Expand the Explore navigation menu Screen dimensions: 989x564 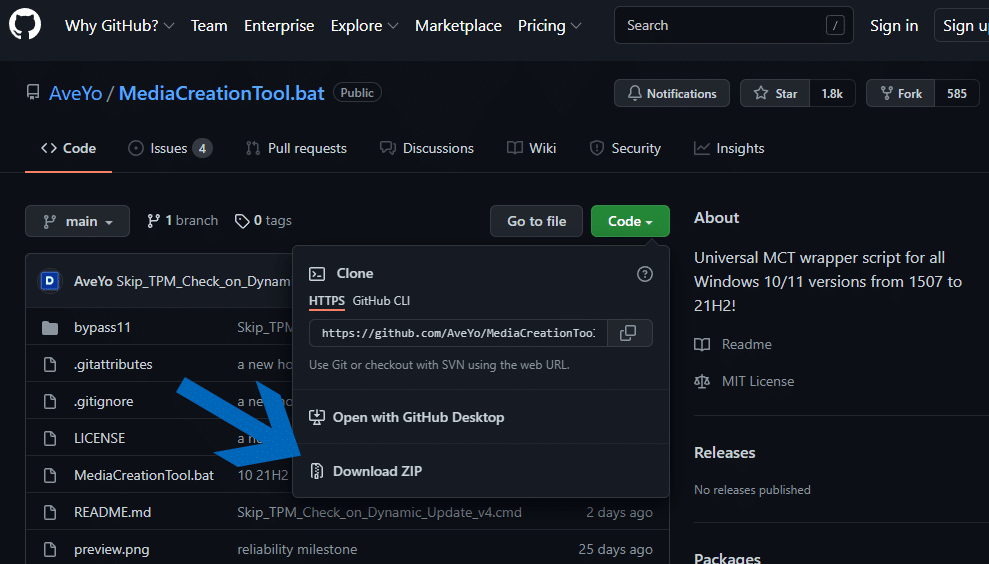point(365,26)
